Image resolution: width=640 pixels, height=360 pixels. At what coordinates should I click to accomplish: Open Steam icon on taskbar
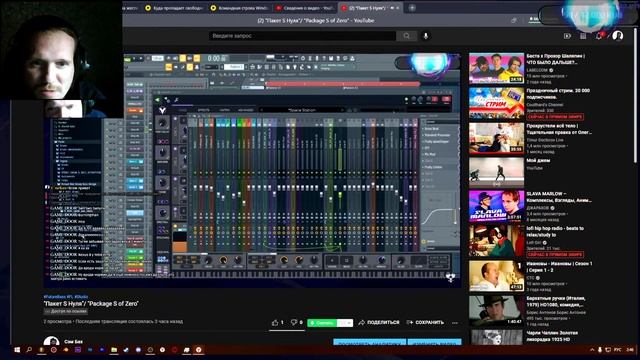tap(126, 350)
